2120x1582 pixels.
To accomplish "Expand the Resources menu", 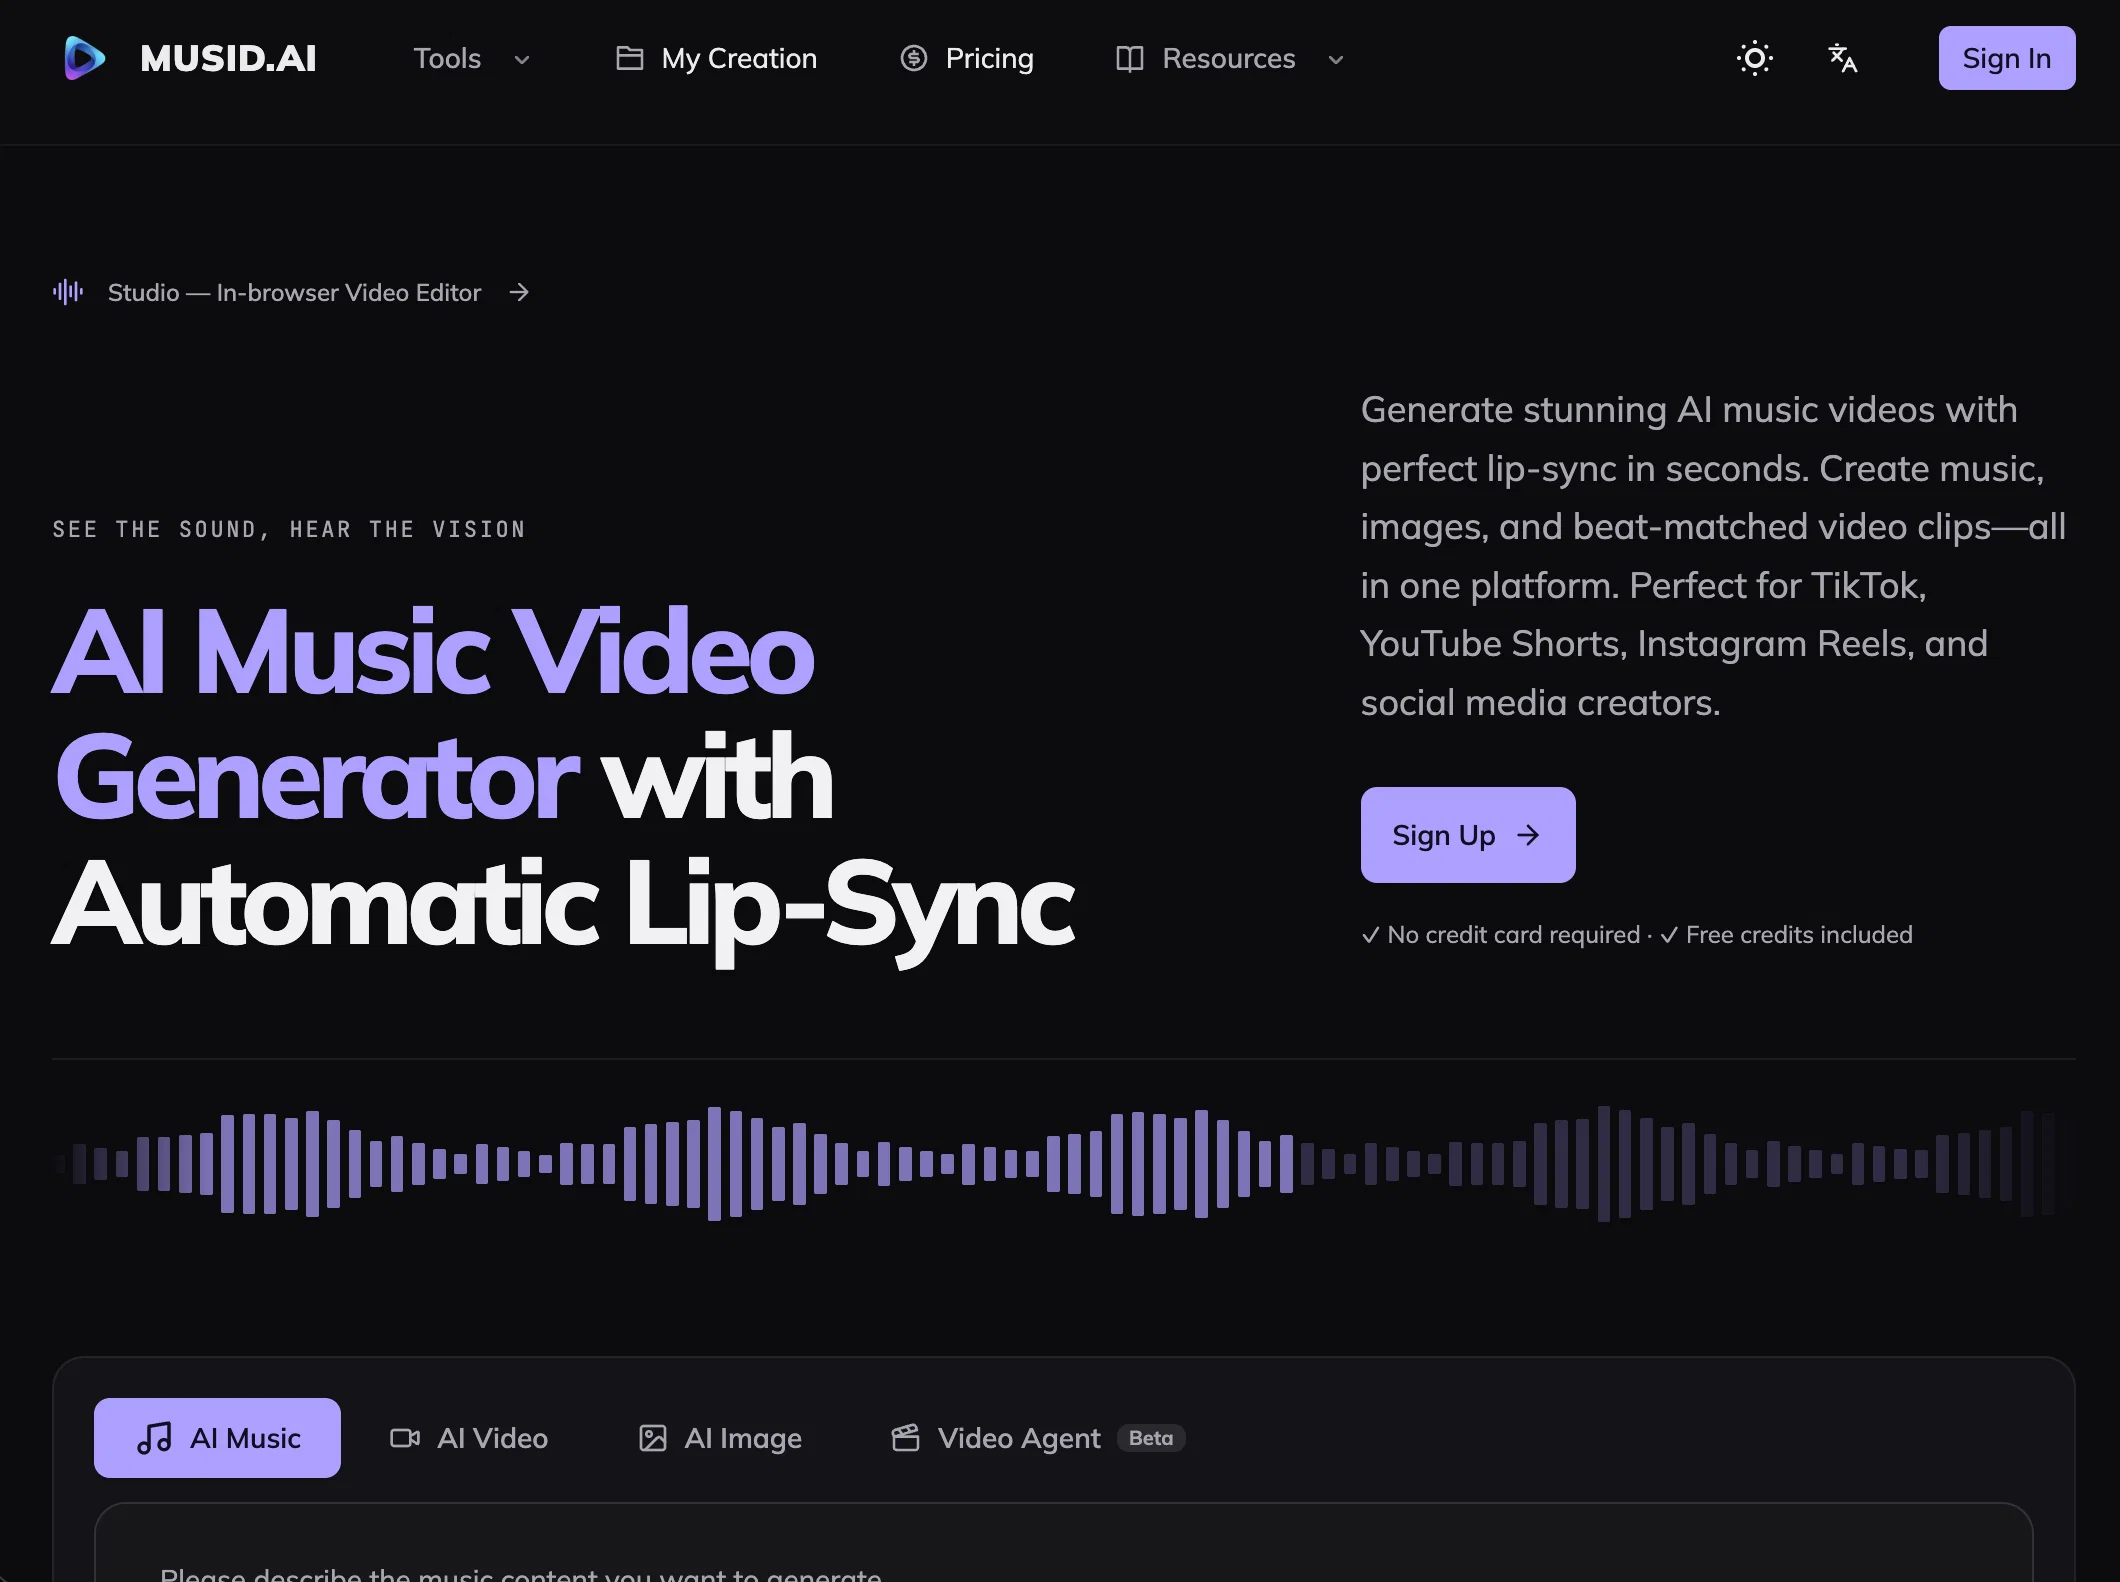I will pyautogui.click(x=1230, y=58).
